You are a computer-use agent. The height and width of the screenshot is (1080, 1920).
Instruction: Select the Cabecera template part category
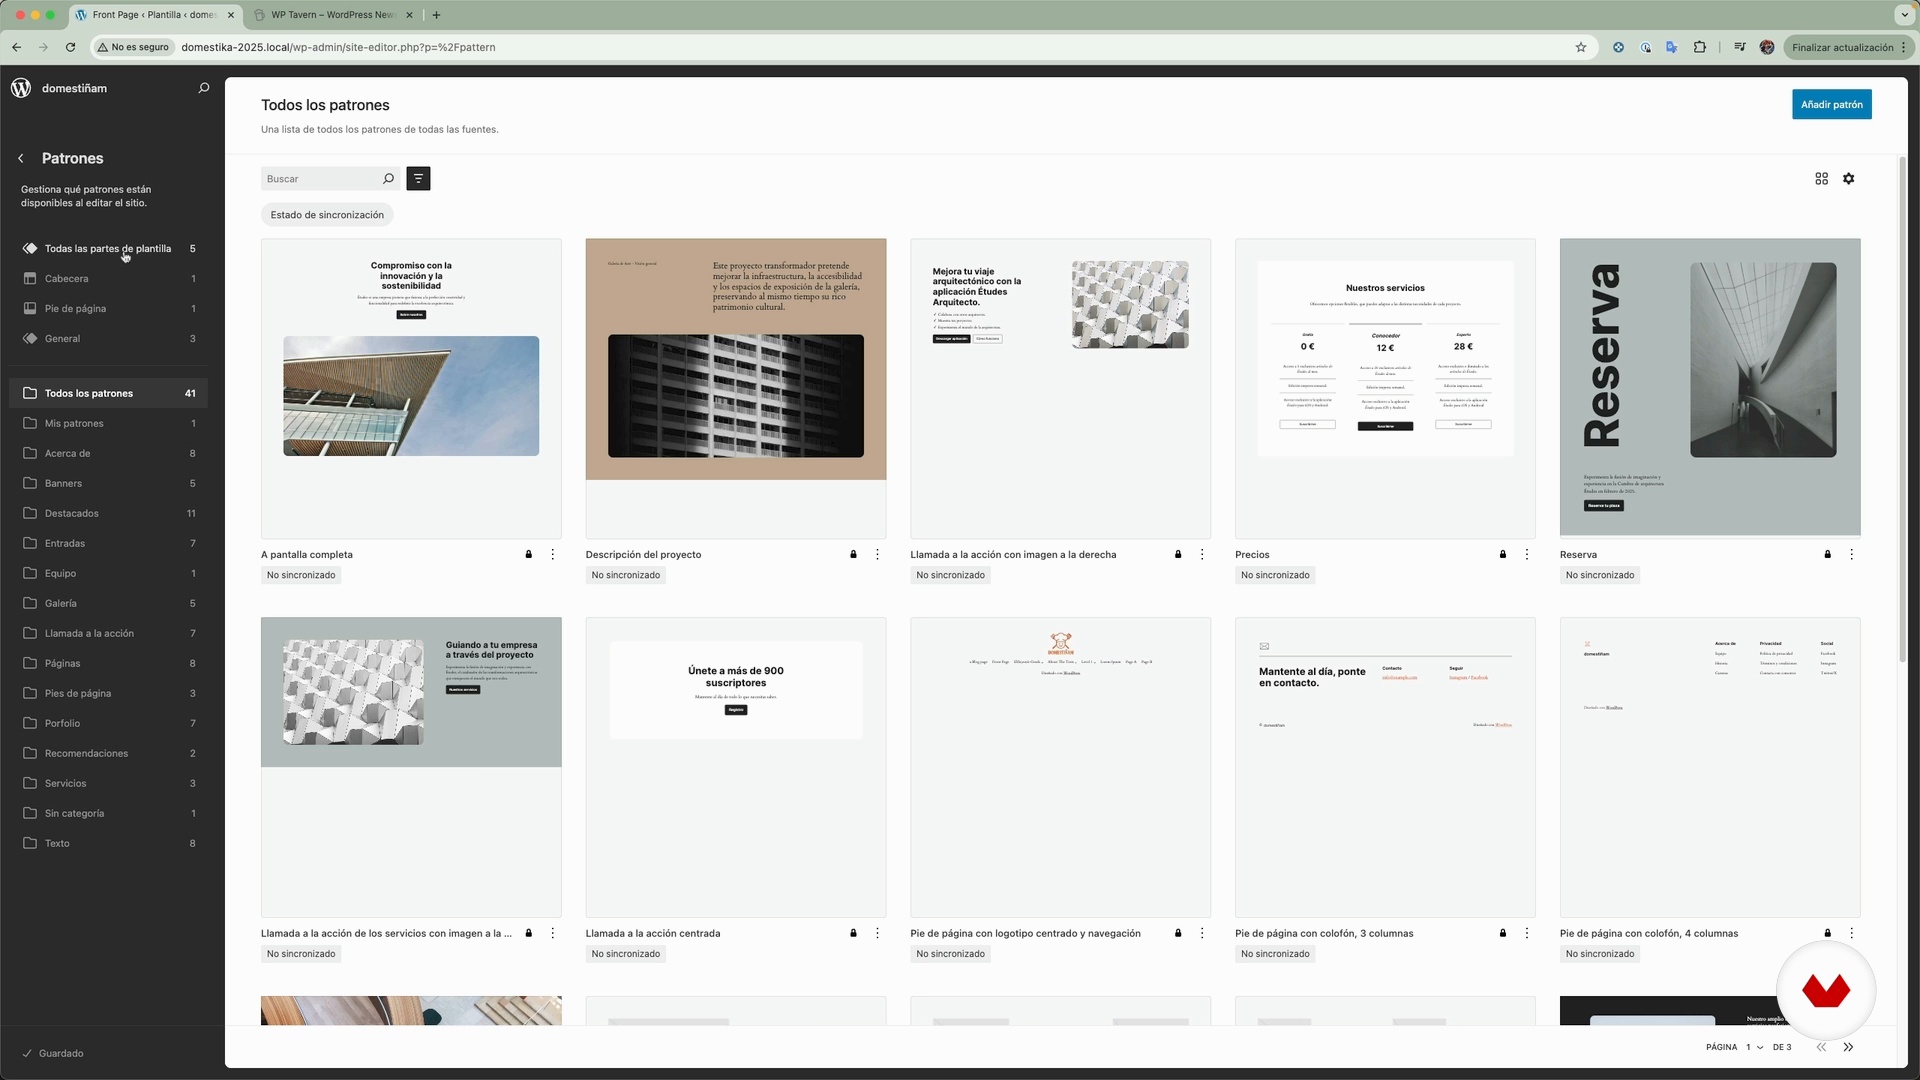tap(67, 279)
